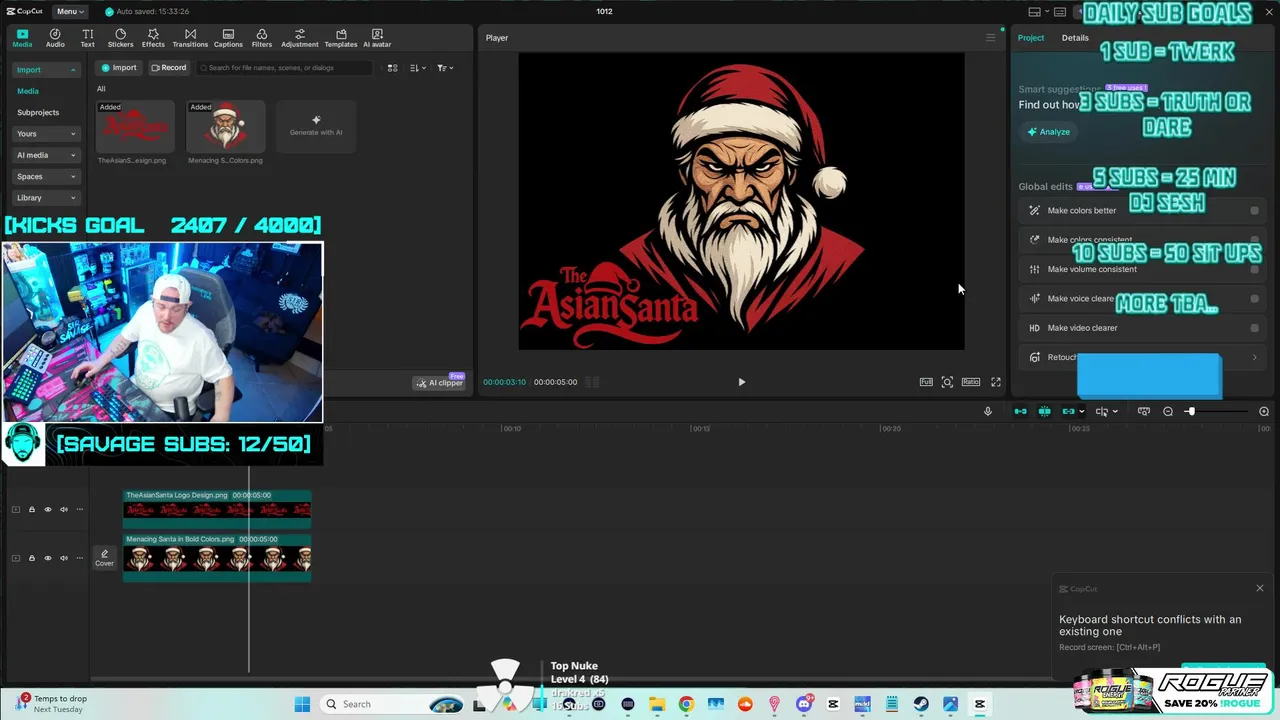This screenshot has width=1280, height=720.
Task: Open the Stickers panel
Action: coord(120,38)
